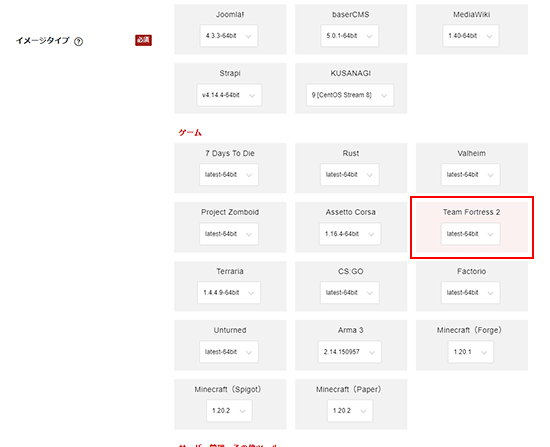This screenshot has width=550, height=447.
Task: Select the CS:GO game card title
Action: pyautogui.click(x=350, y=271)
